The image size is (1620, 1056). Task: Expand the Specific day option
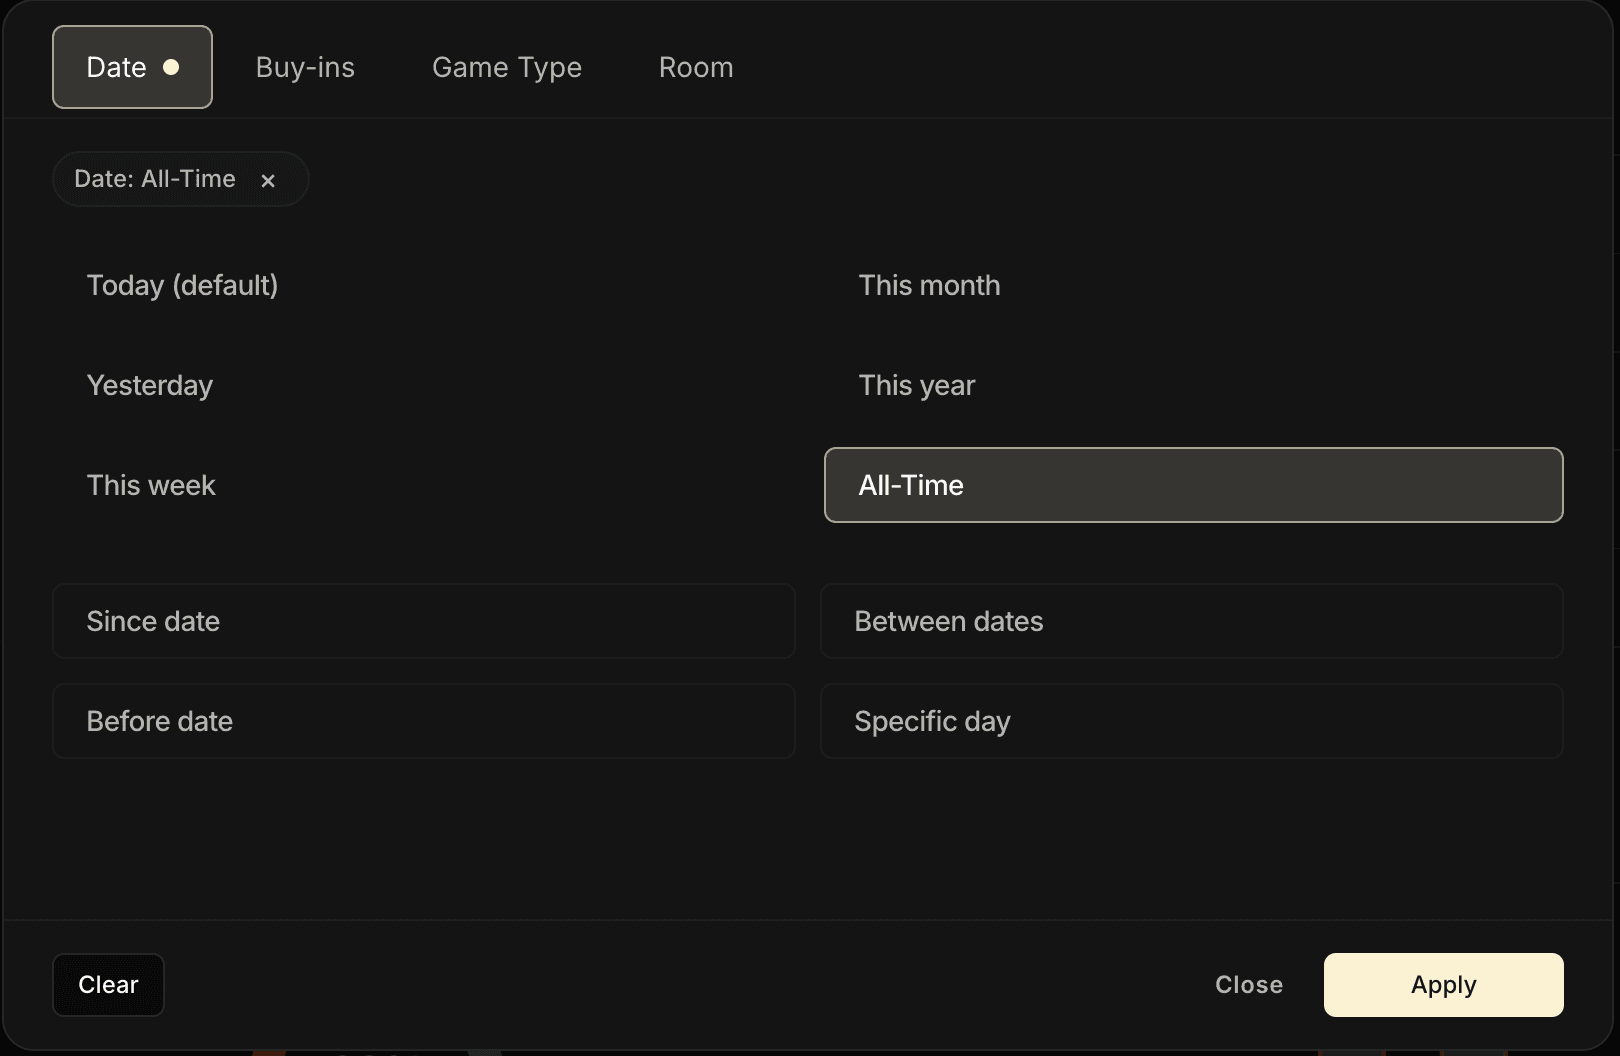[1191, 721]
